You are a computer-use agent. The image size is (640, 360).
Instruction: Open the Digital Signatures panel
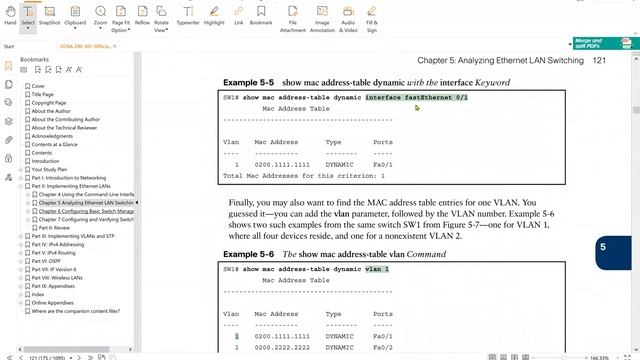point(8,177)
